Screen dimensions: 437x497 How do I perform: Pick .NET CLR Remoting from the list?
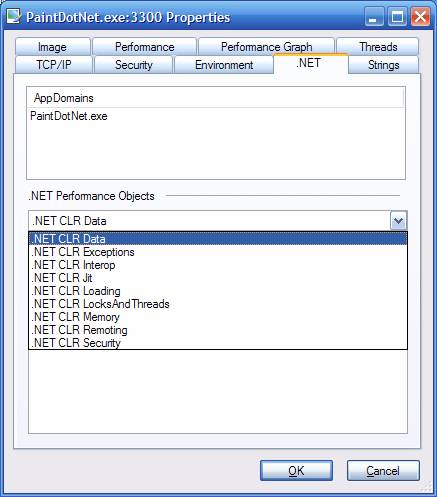click(x=218, y=330)
